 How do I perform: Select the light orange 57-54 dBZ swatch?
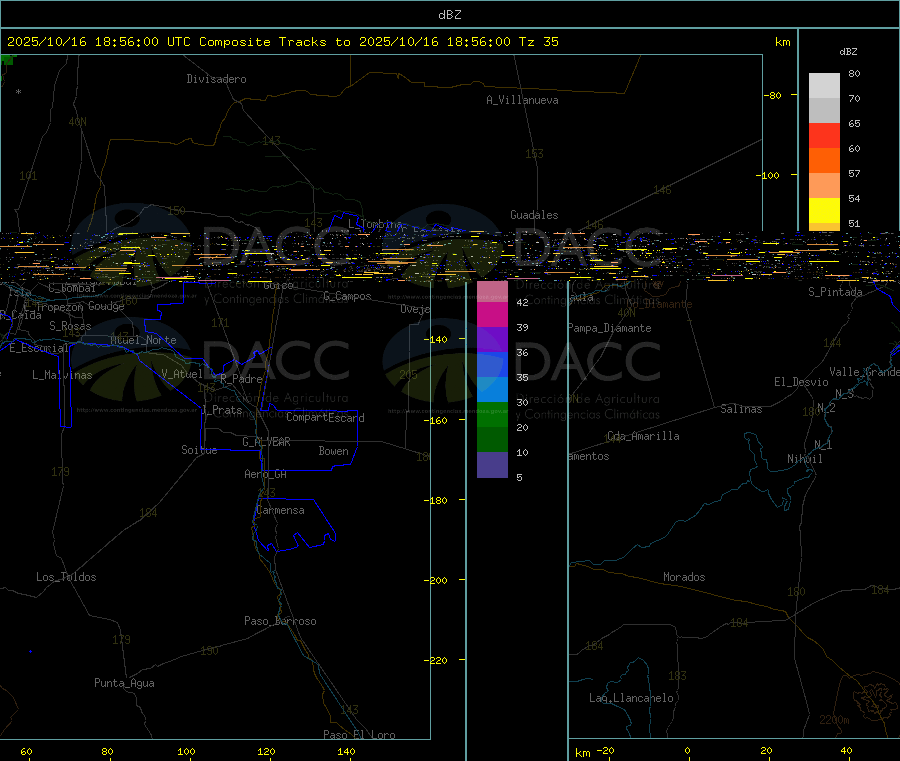pyautogui.click(x=824, y=185)
